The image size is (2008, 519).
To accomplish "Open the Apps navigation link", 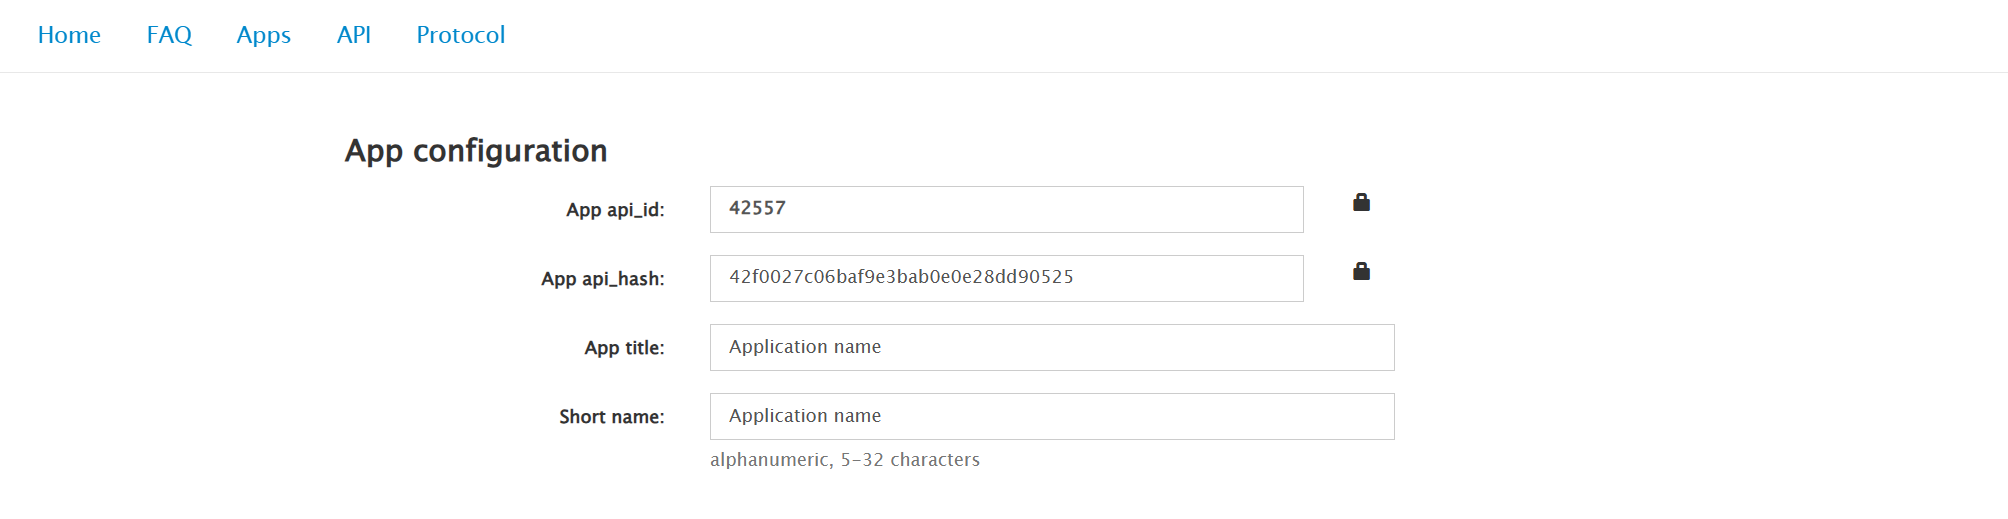I will click(x=264, y=35).
